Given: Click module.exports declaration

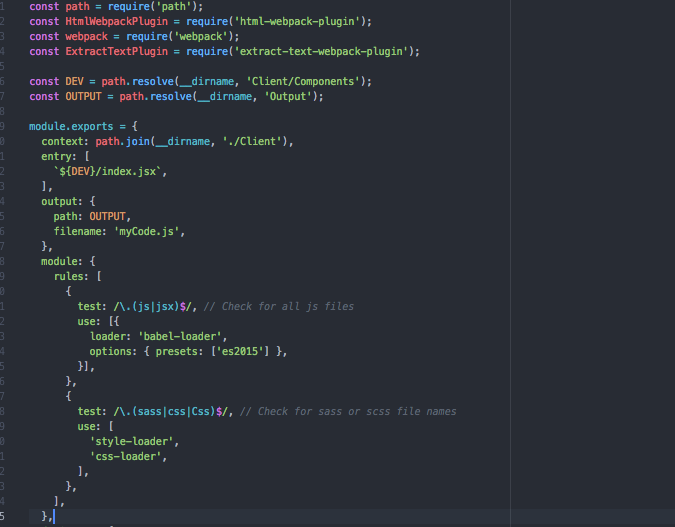Looking at the screenshot, I should (71, 127).
